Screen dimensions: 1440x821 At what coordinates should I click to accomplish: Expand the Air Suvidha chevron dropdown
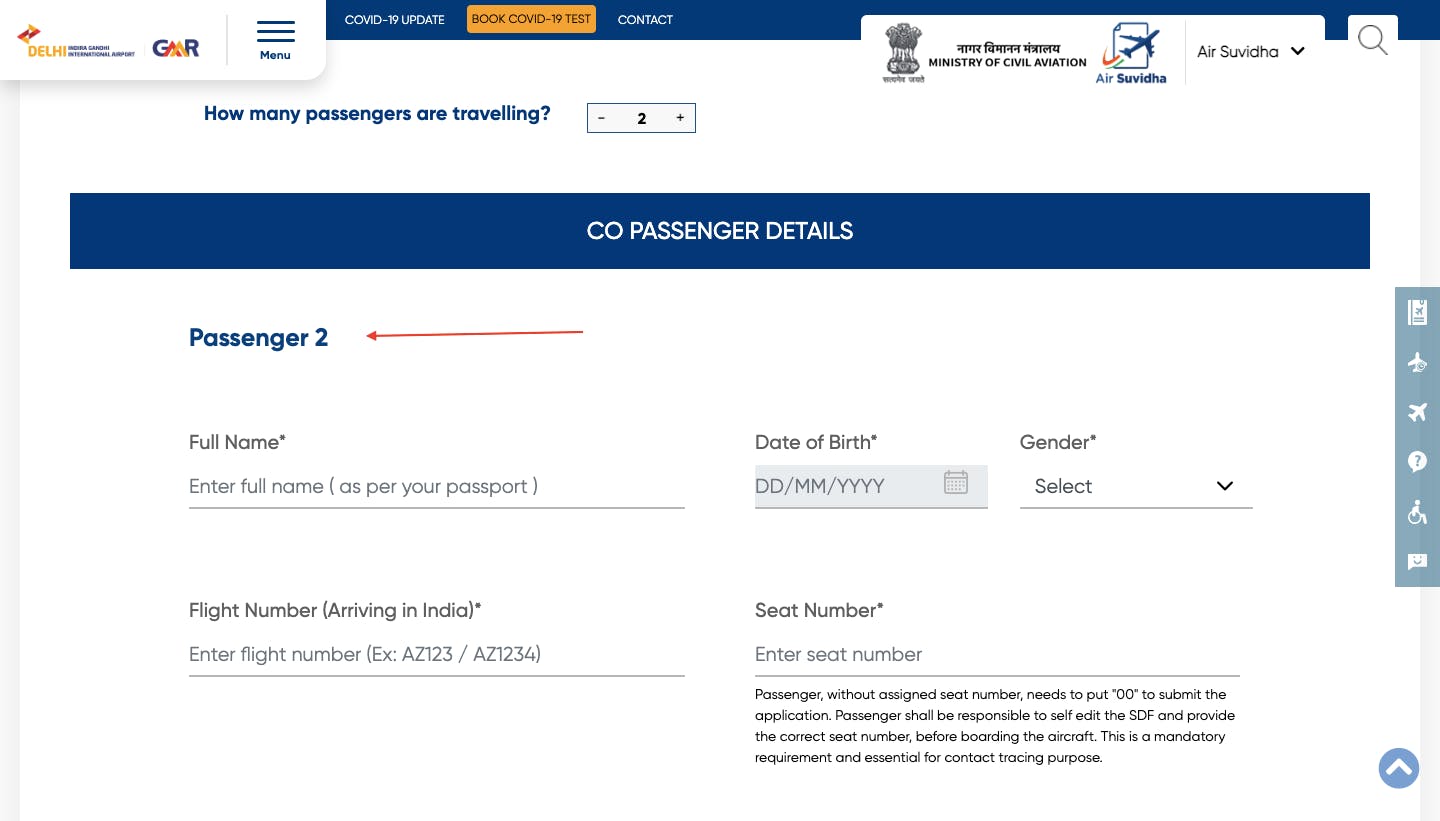tap(1297, 51)
